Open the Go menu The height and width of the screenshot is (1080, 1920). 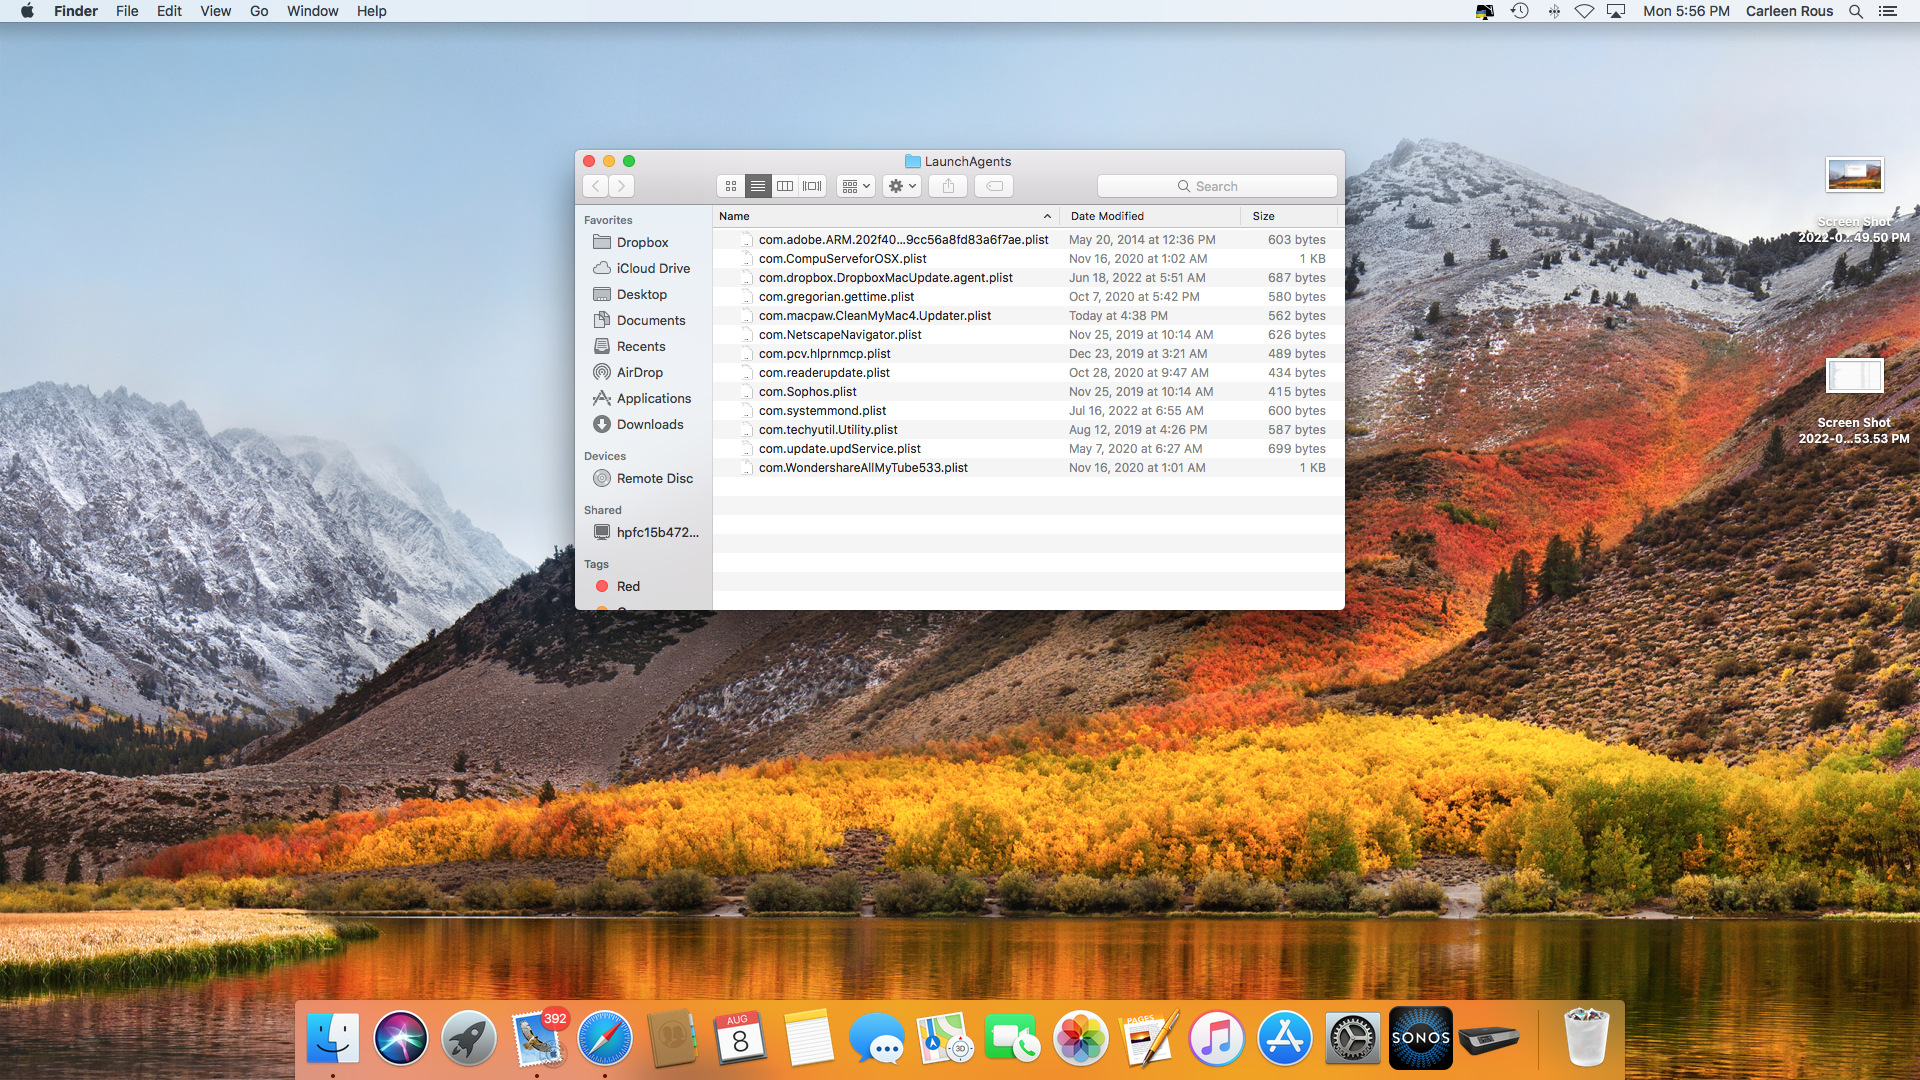pos(259,11)
